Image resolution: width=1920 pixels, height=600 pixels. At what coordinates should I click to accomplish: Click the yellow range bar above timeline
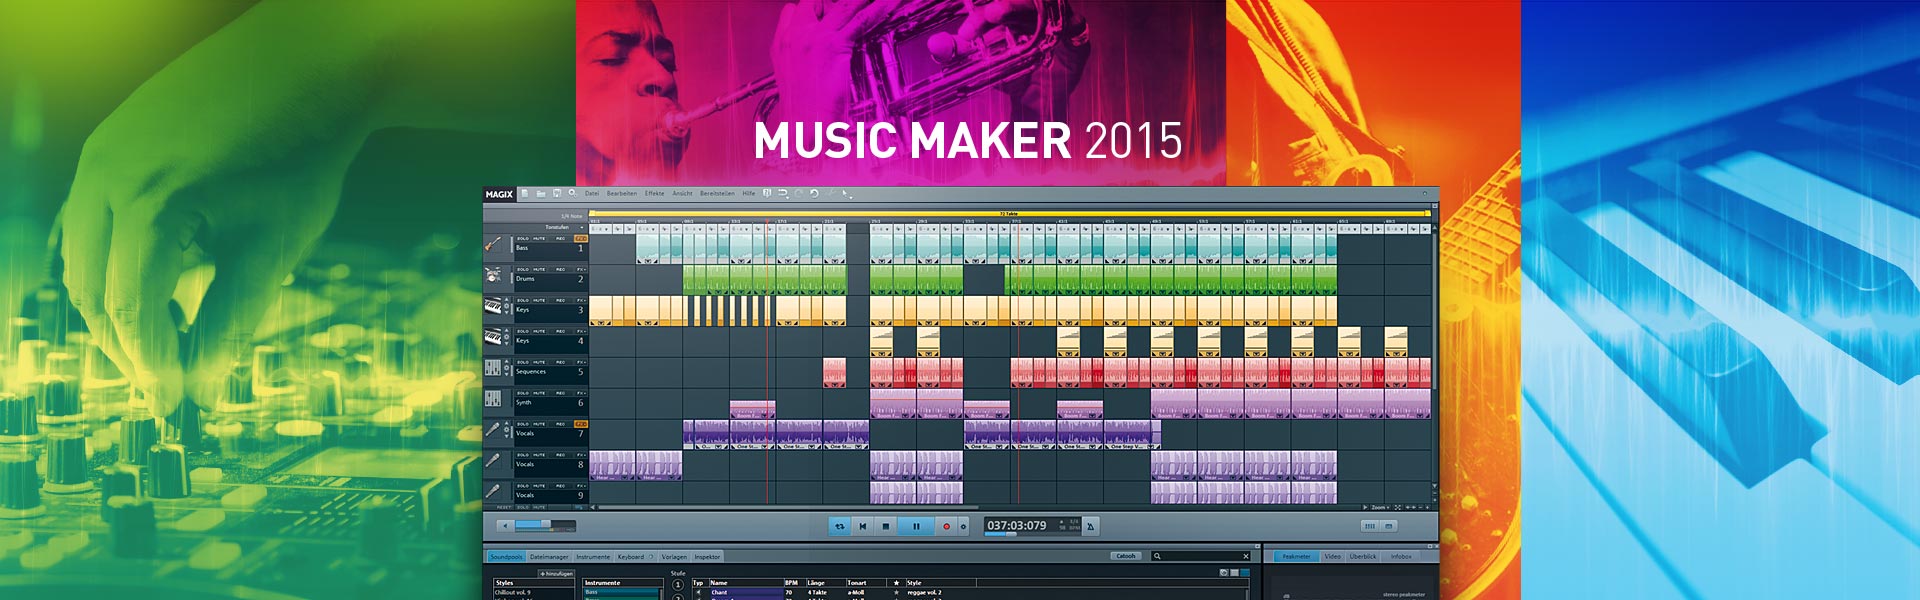point(1010,213)
